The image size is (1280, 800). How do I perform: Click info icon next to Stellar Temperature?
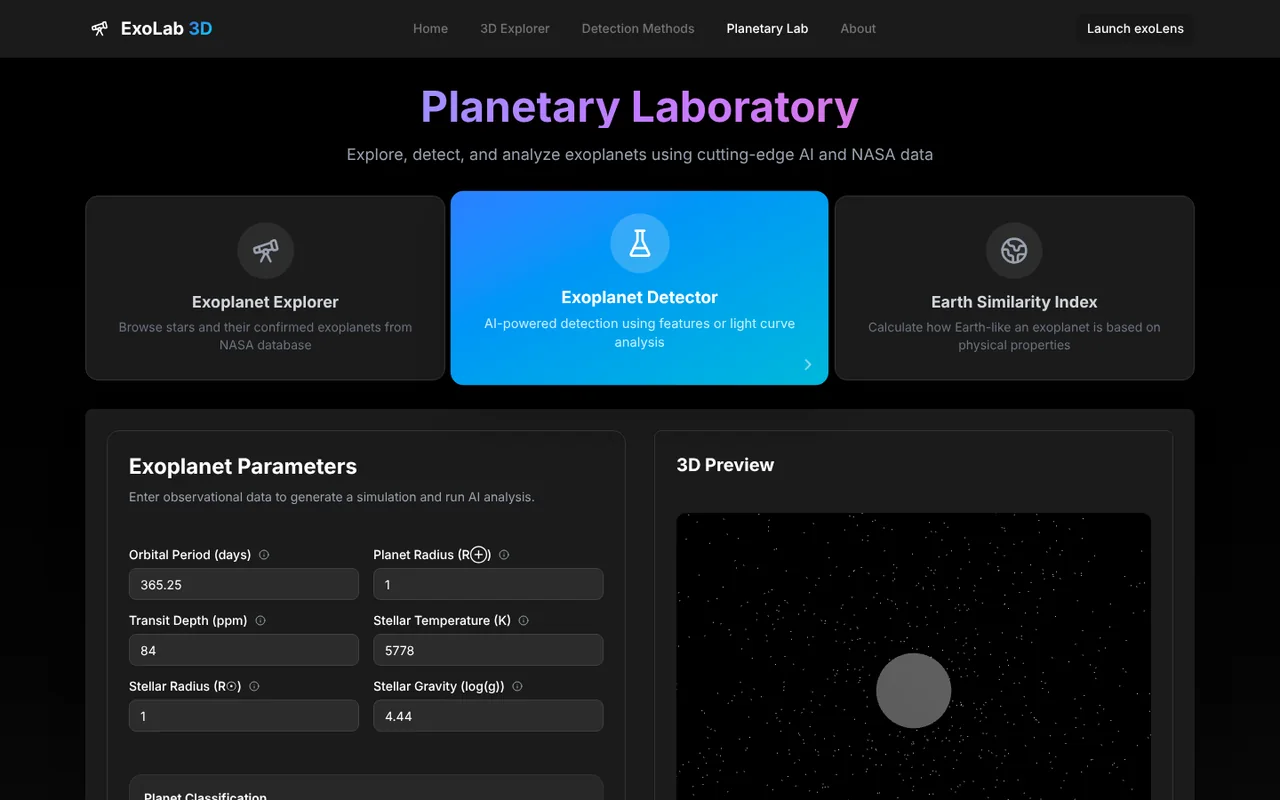pyautogui.click(x=524, y=621)
